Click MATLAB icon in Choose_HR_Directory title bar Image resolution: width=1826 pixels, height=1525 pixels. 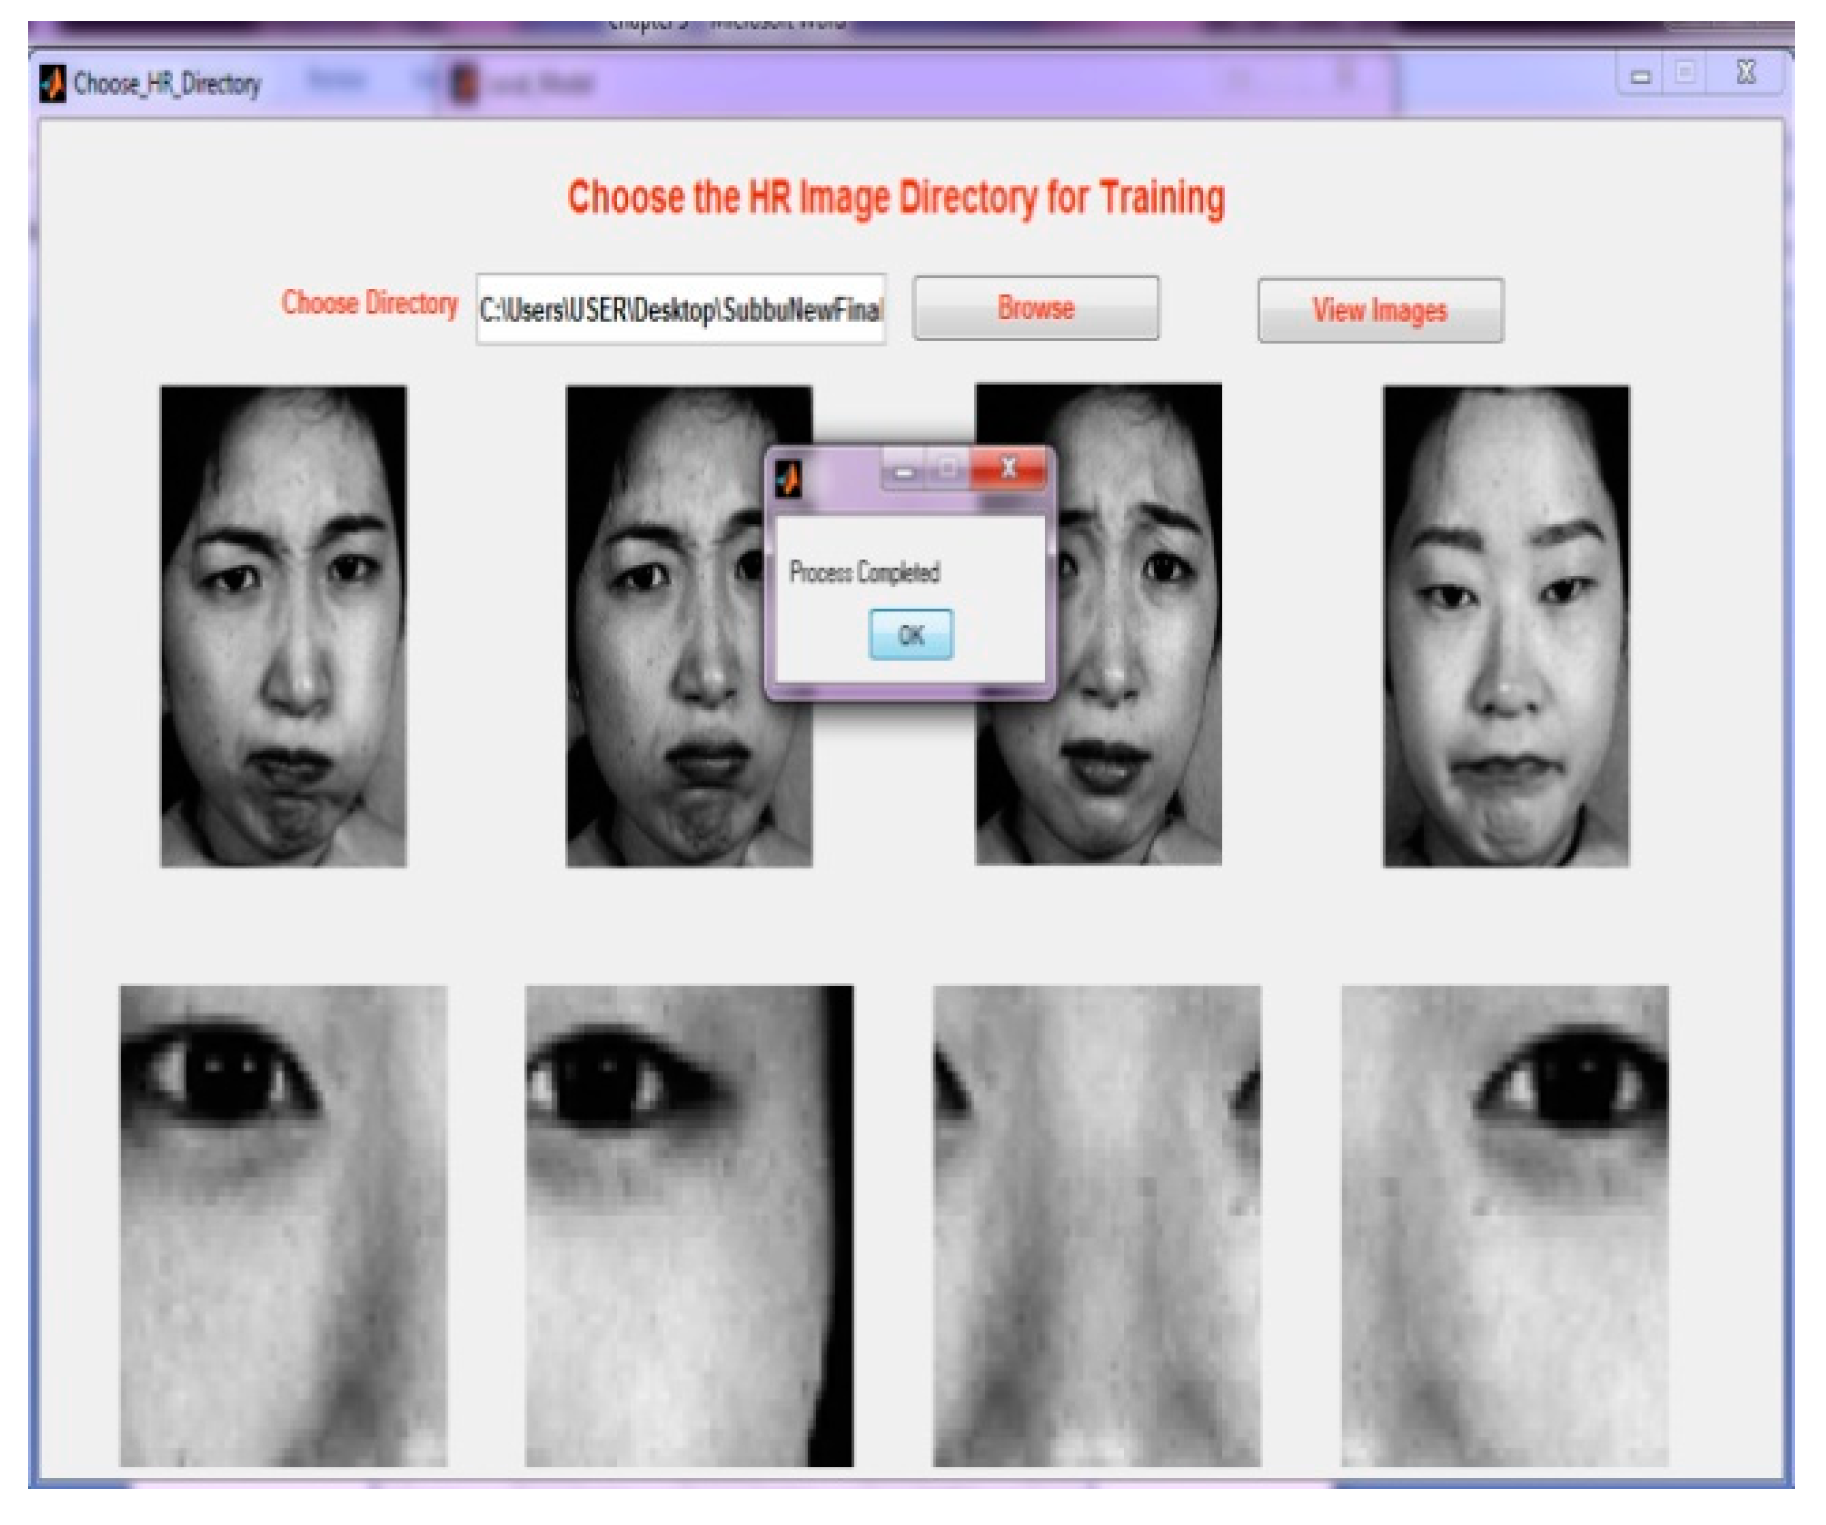click(53, 83)
